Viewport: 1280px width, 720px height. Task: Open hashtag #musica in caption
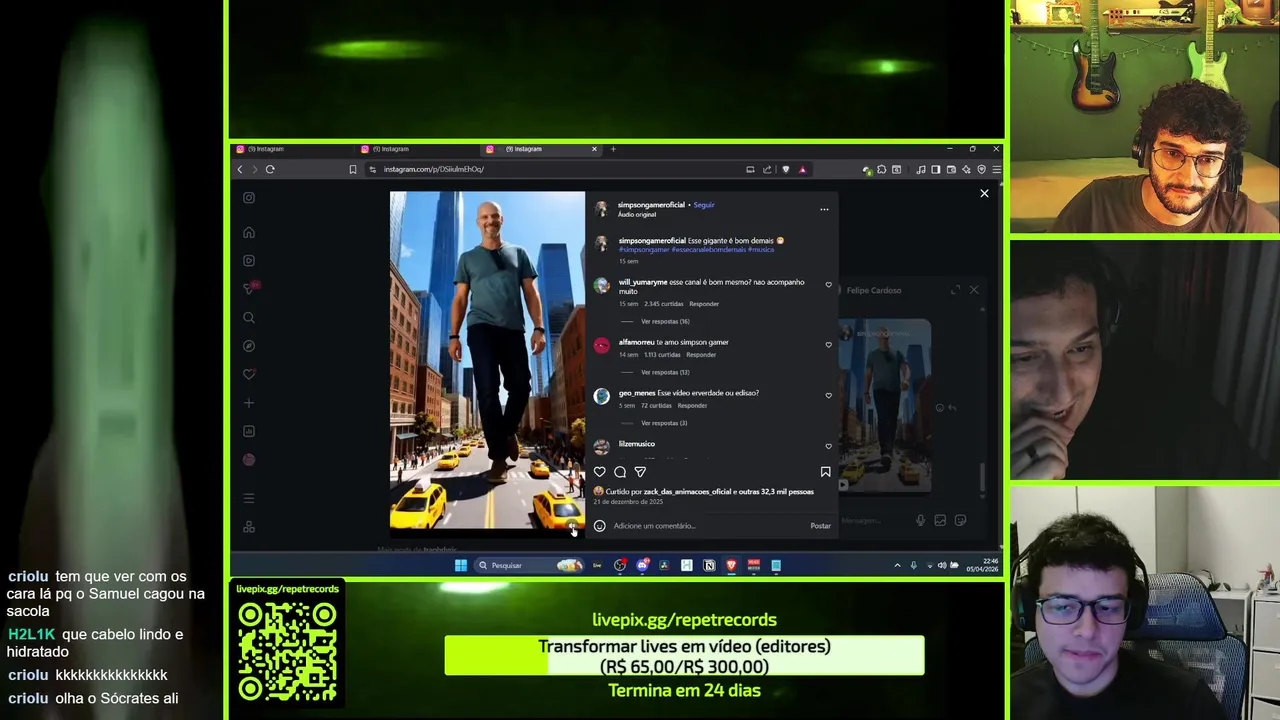click(761, 249)
